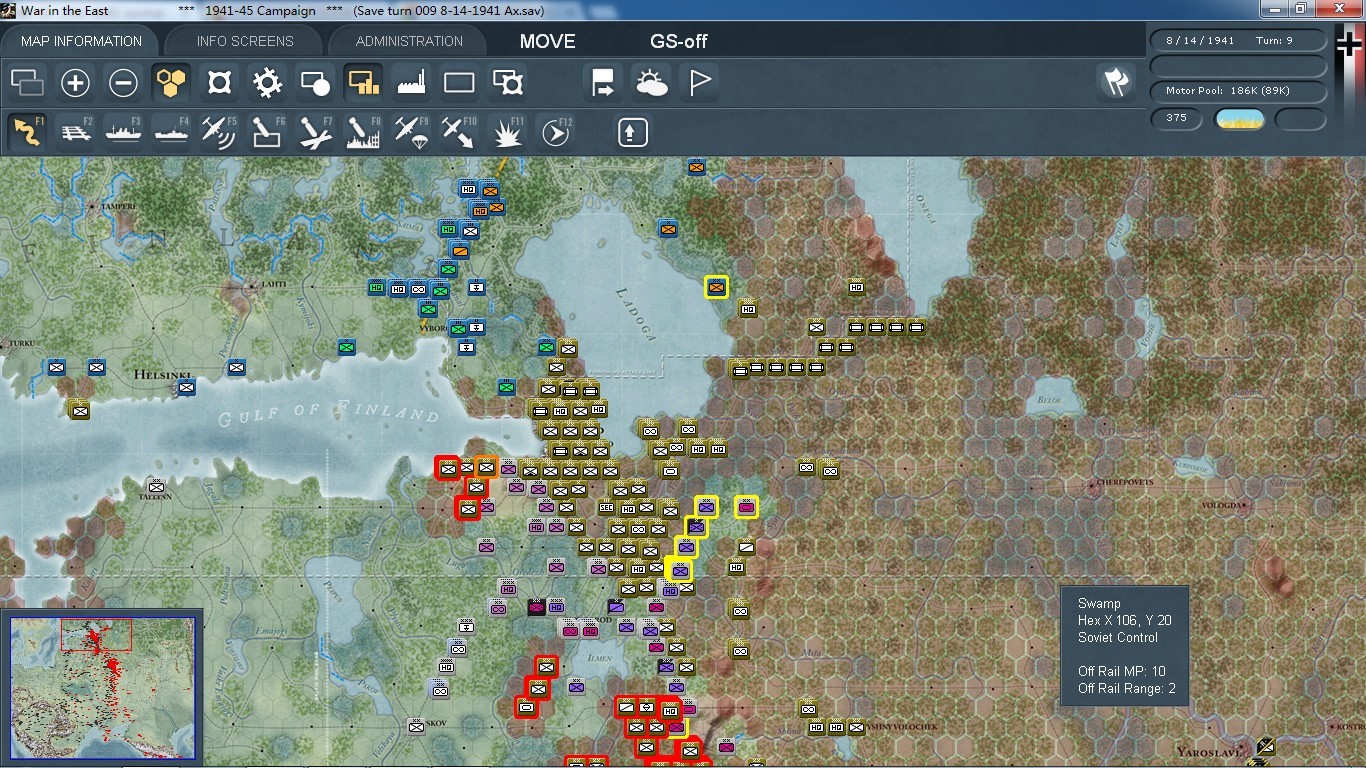Click the Gulf of Finland label
Image resolution: width=1366 pixels, height=768 pixels.
328,412
